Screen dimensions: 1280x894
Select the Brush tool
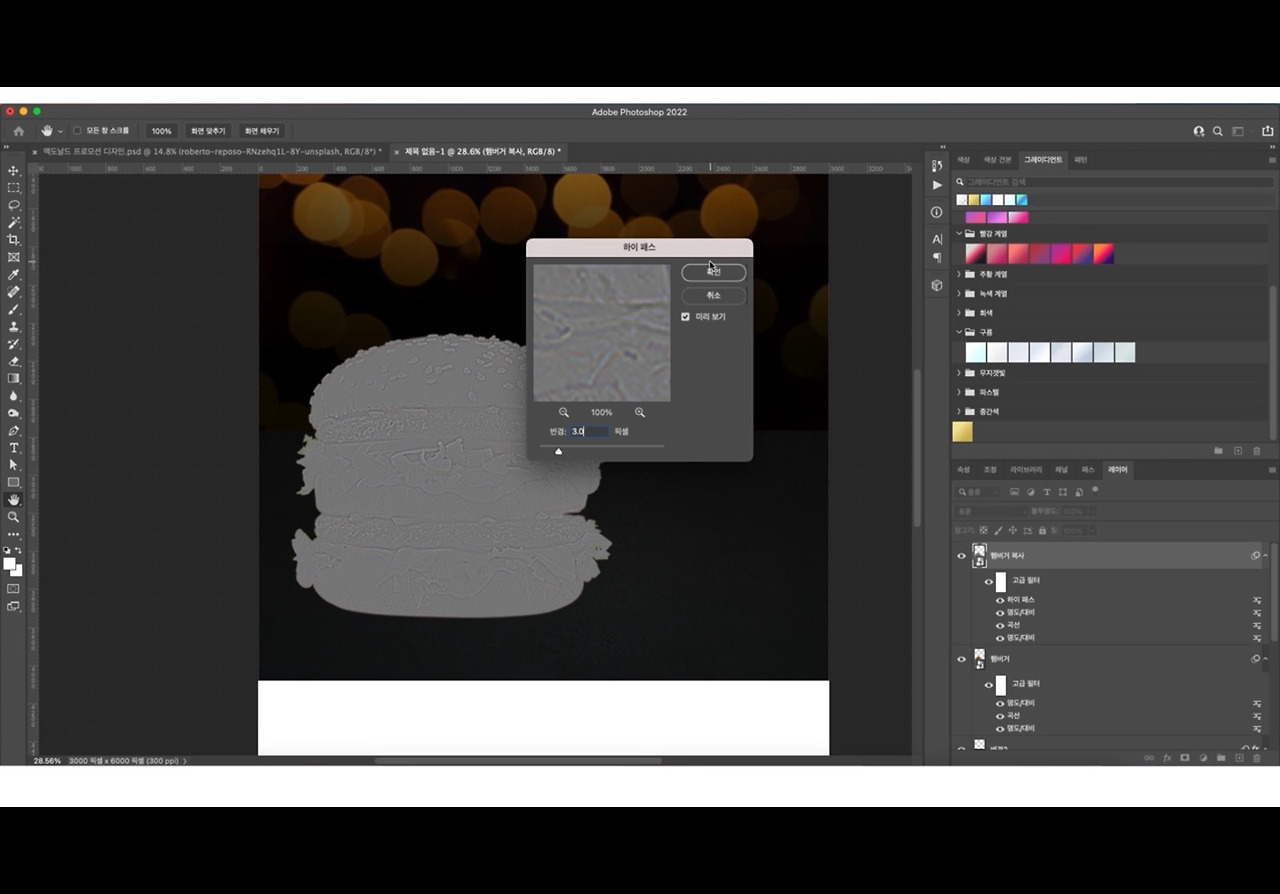click(14, 309)
